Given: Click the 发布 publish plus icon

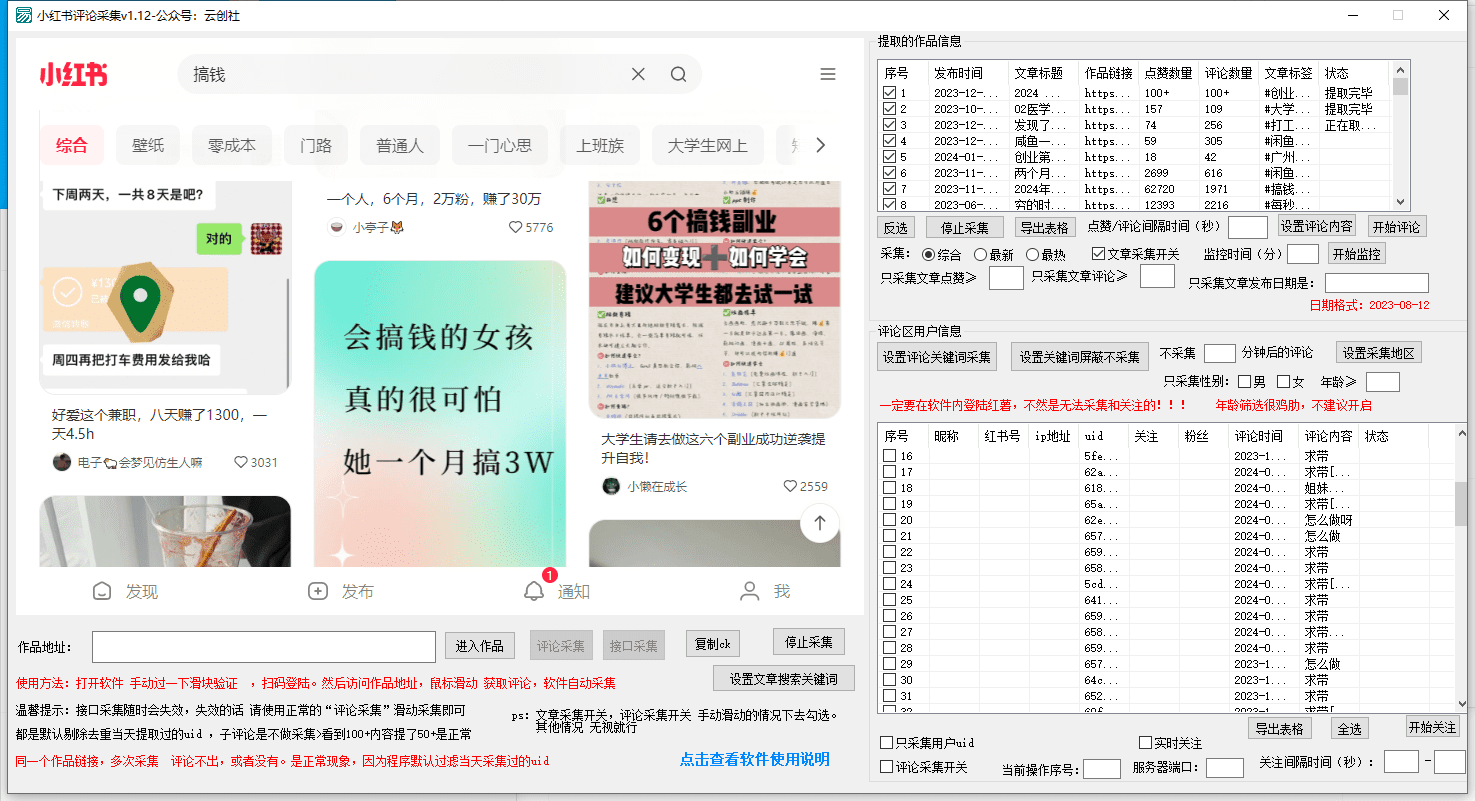Looking at the screenshot, I should [x=319, y=590].
